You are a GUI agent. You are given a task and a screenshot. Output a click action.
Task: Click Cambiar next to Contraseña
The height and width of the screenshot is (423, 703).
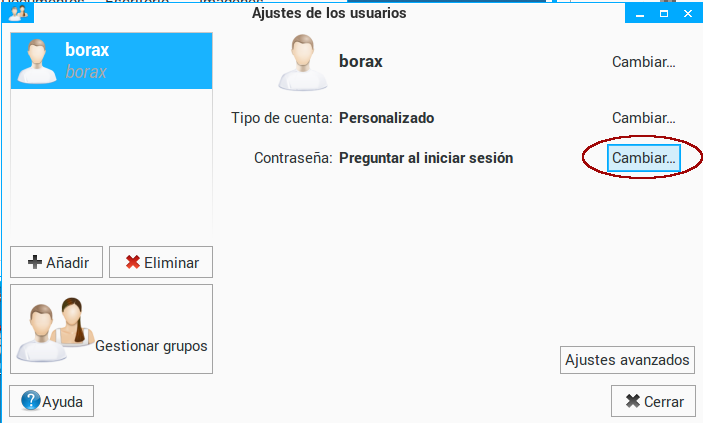644,158
